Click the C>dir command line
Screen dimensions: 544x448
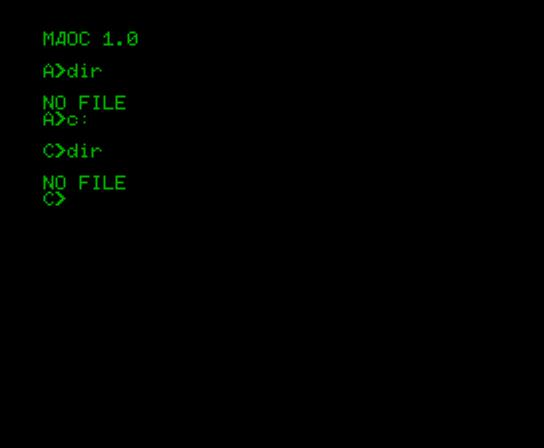pyautogui.click(x=73, y=151)
